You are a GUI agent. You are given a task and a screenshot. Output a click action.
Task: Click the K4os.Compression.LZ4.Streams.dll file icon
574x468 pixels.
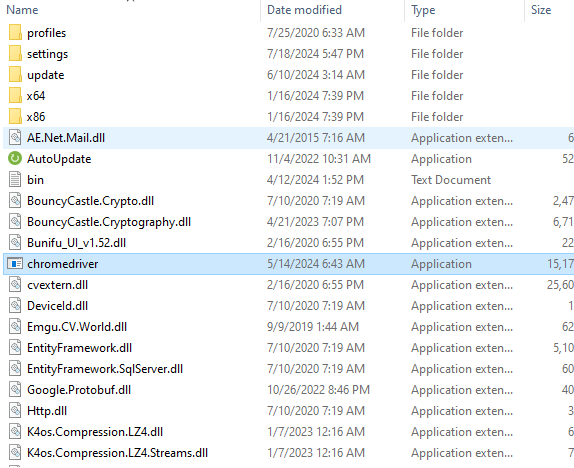[x=15, y=453]
